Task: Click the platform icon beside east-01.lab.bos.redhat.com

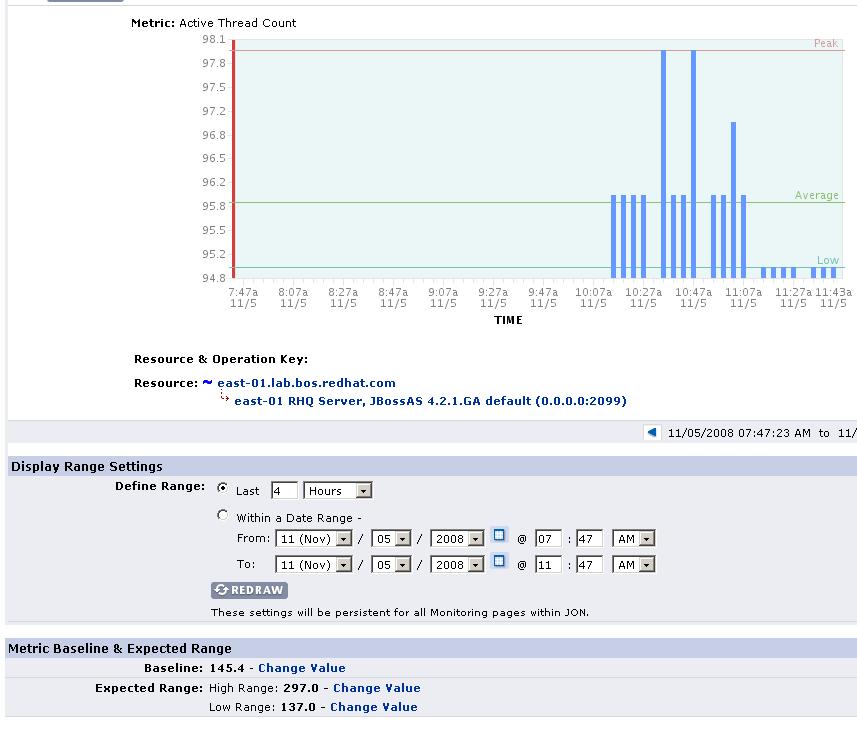Action: tap(207, 382)
